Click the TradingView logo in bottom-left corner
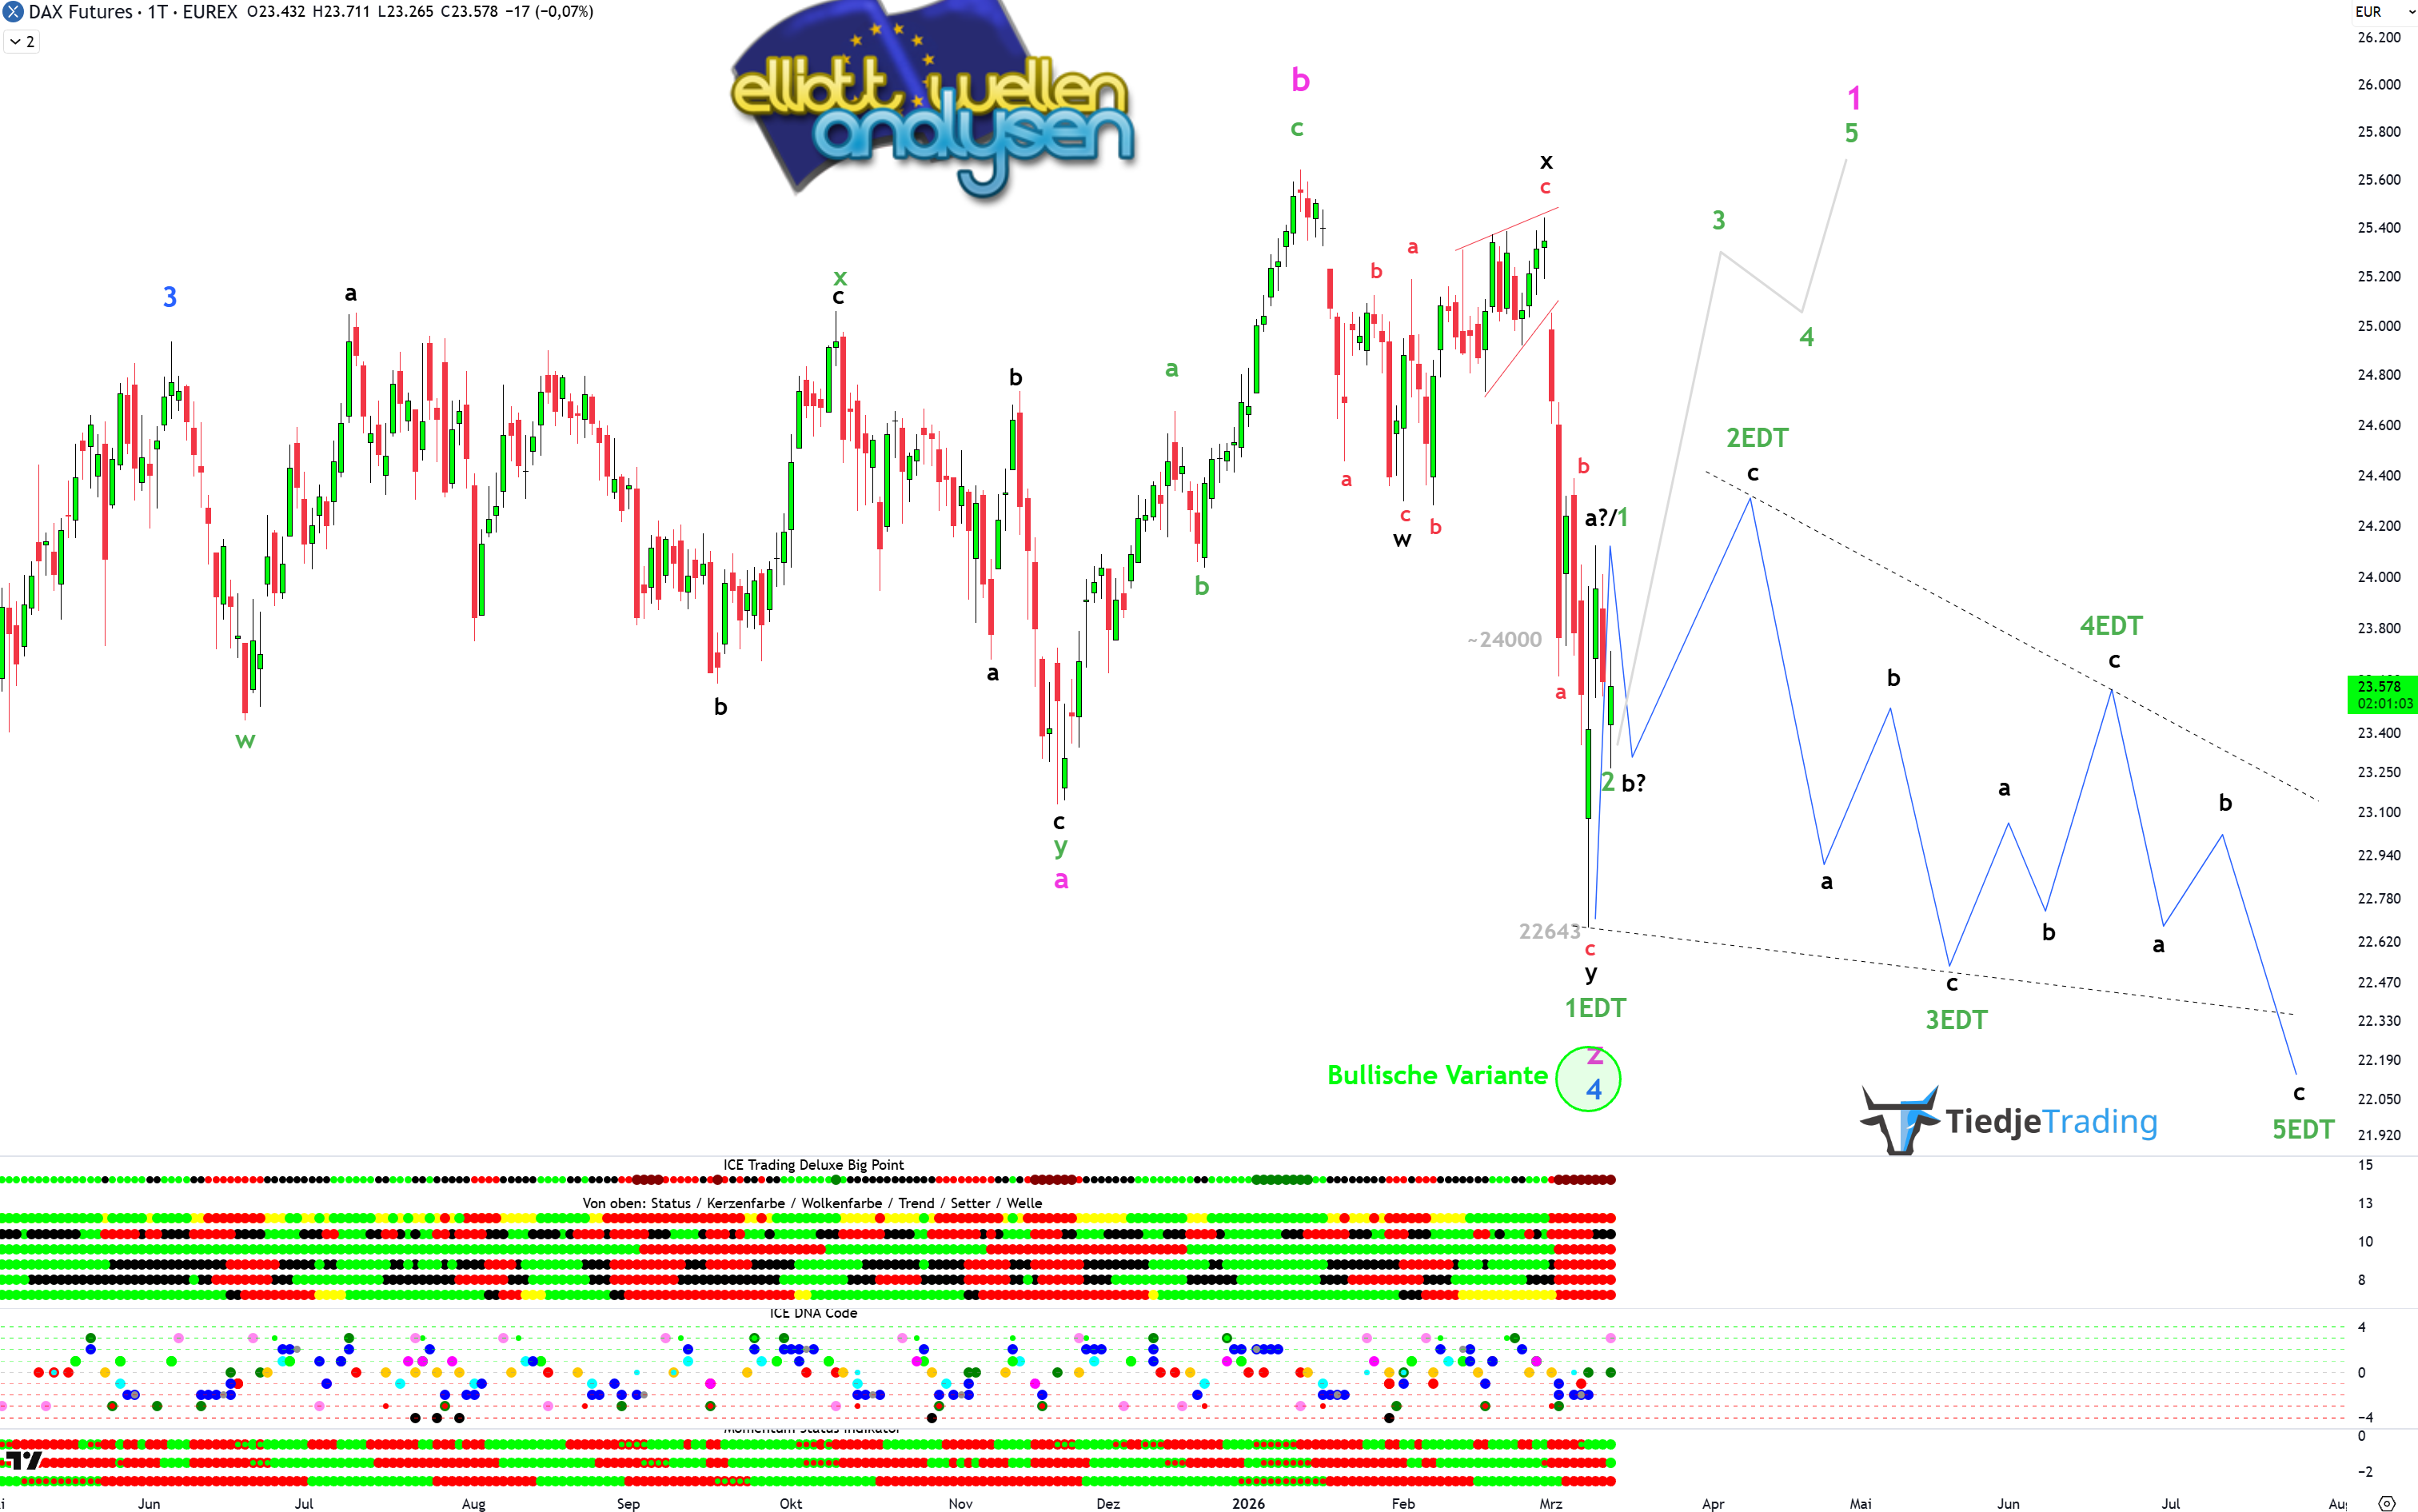Screen dimensions: 2418x1512 22,1460
